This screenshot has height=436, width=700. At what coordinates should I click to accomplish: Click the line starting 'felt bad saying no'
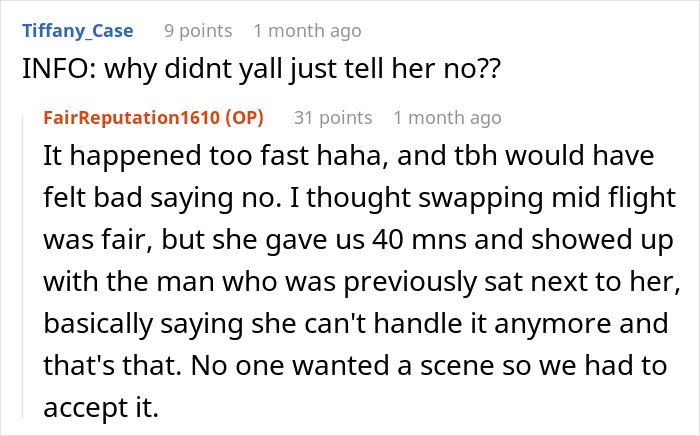click(x=359, y=198)
